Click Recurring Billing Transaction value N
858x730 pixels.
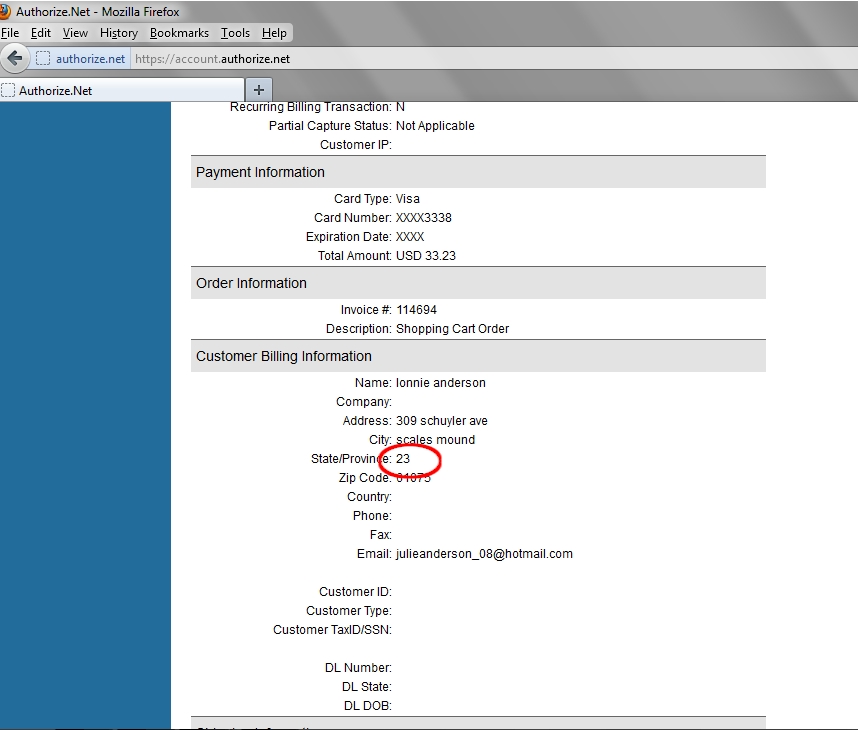click(400, 107)
